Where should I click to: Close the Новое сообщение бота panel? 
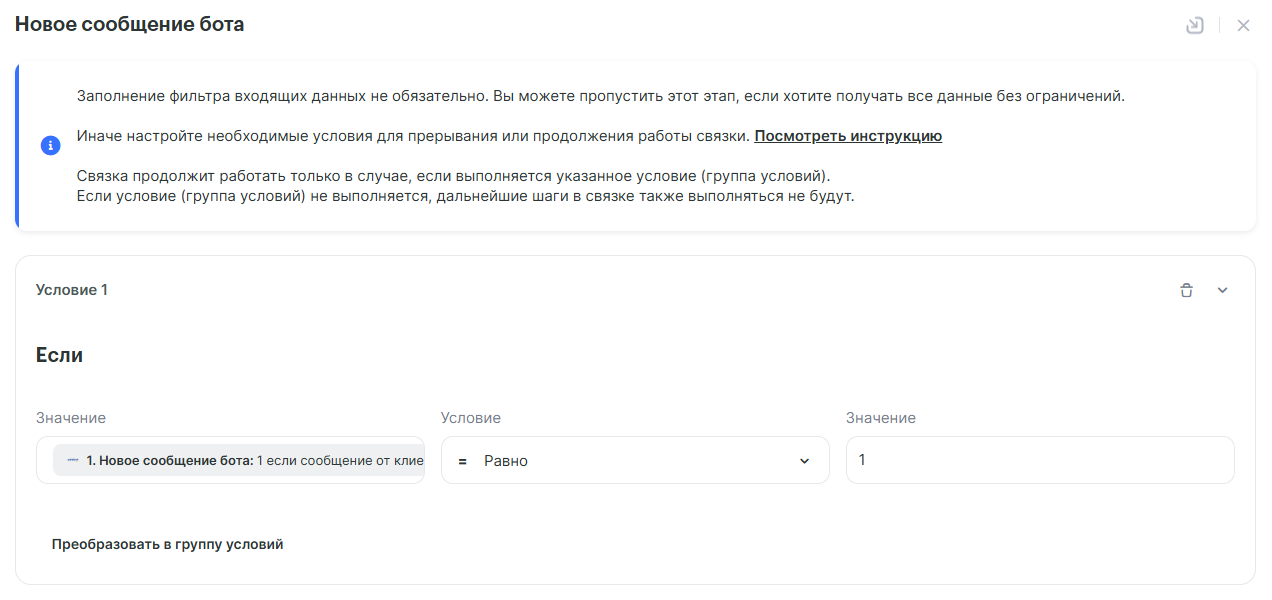pos(1243,25)
